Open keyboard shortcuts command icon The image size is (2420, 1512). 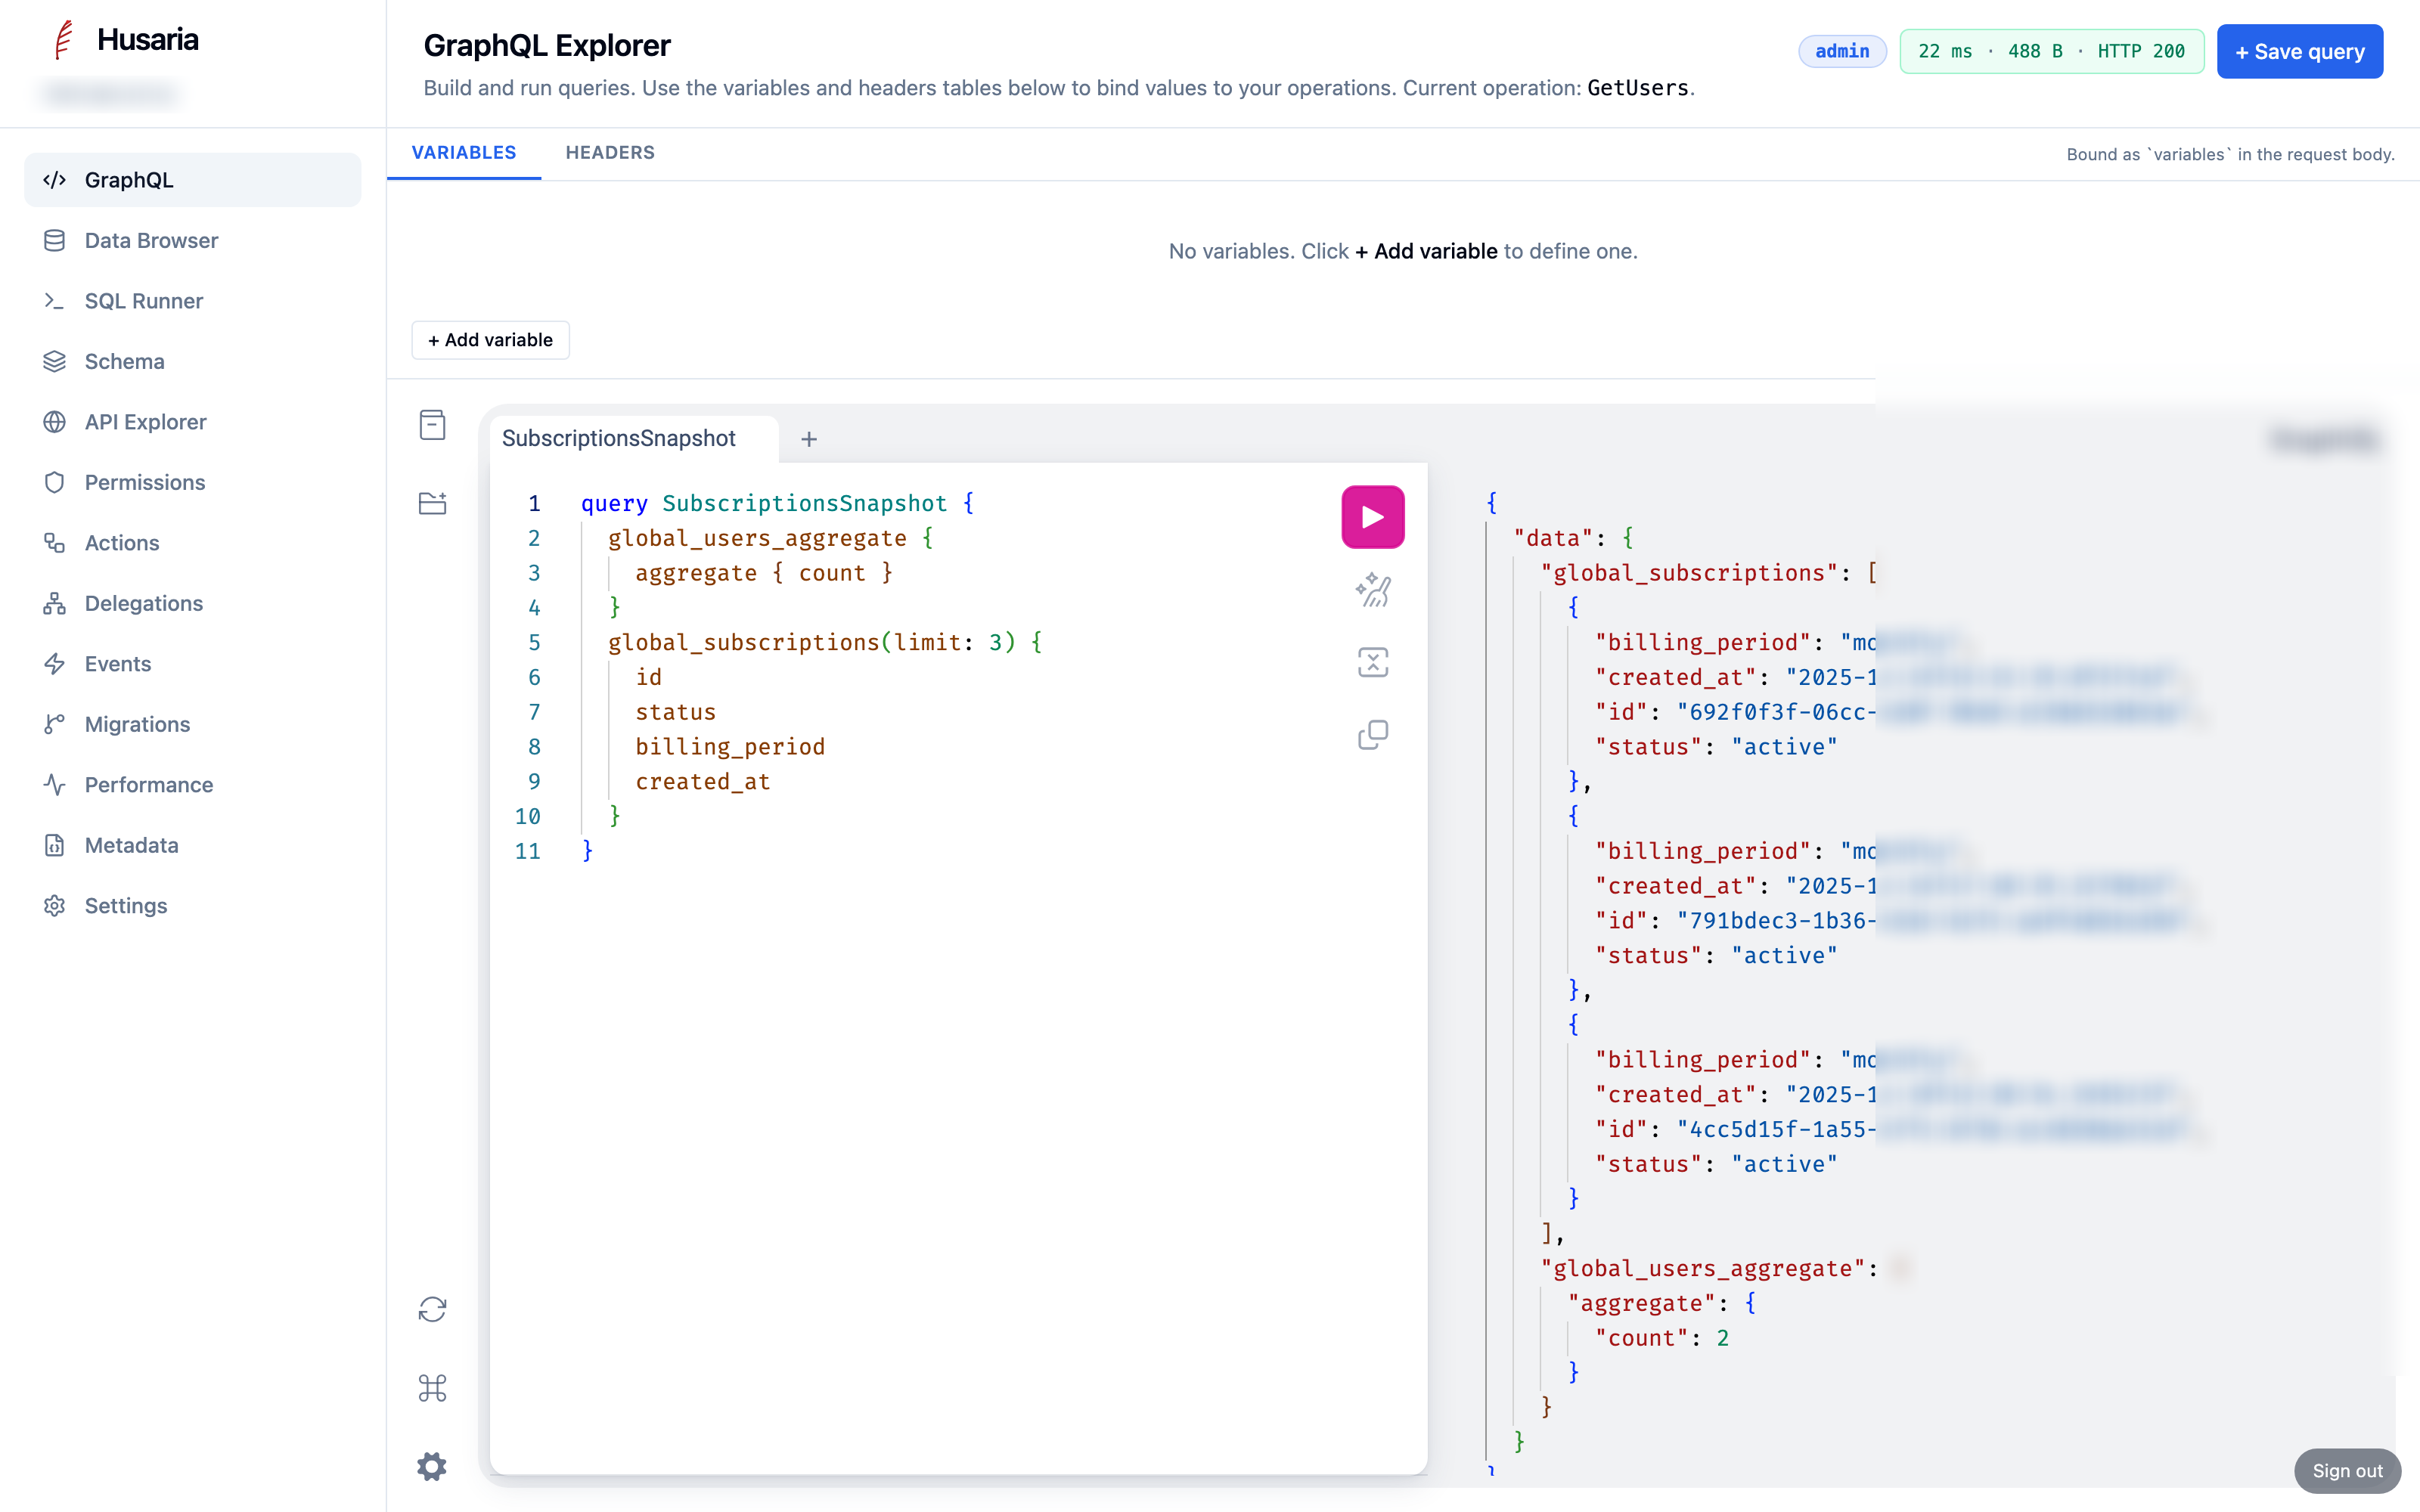pos(432,1388)
